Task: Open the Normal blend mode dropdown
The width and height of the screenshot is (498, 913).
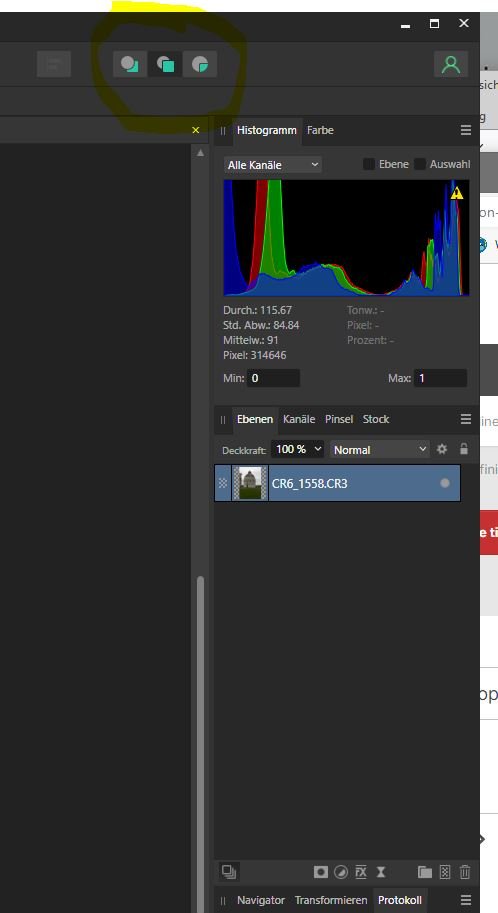Action: pyautogui.click(x=380, y=450)
